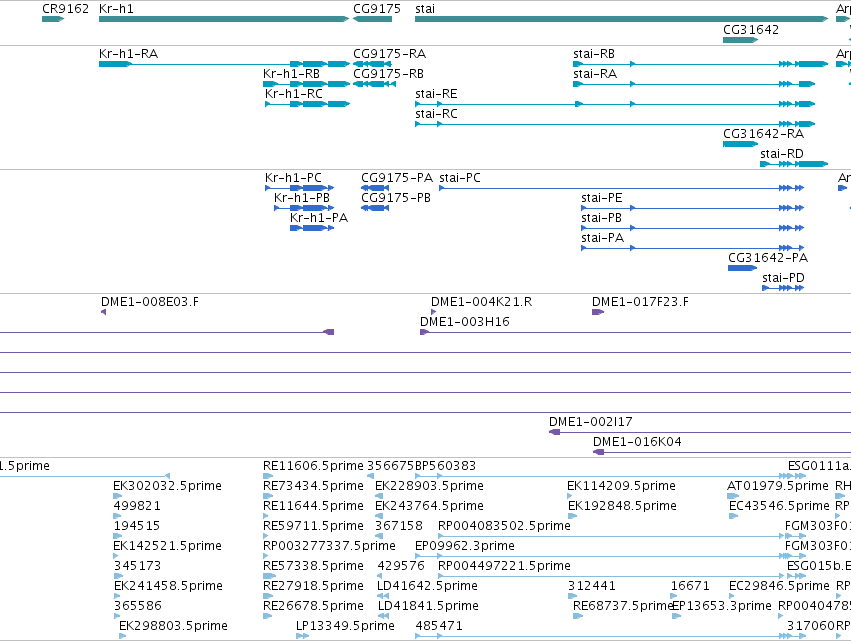Select the DME1-008E03.F clone end

point(104,312)
